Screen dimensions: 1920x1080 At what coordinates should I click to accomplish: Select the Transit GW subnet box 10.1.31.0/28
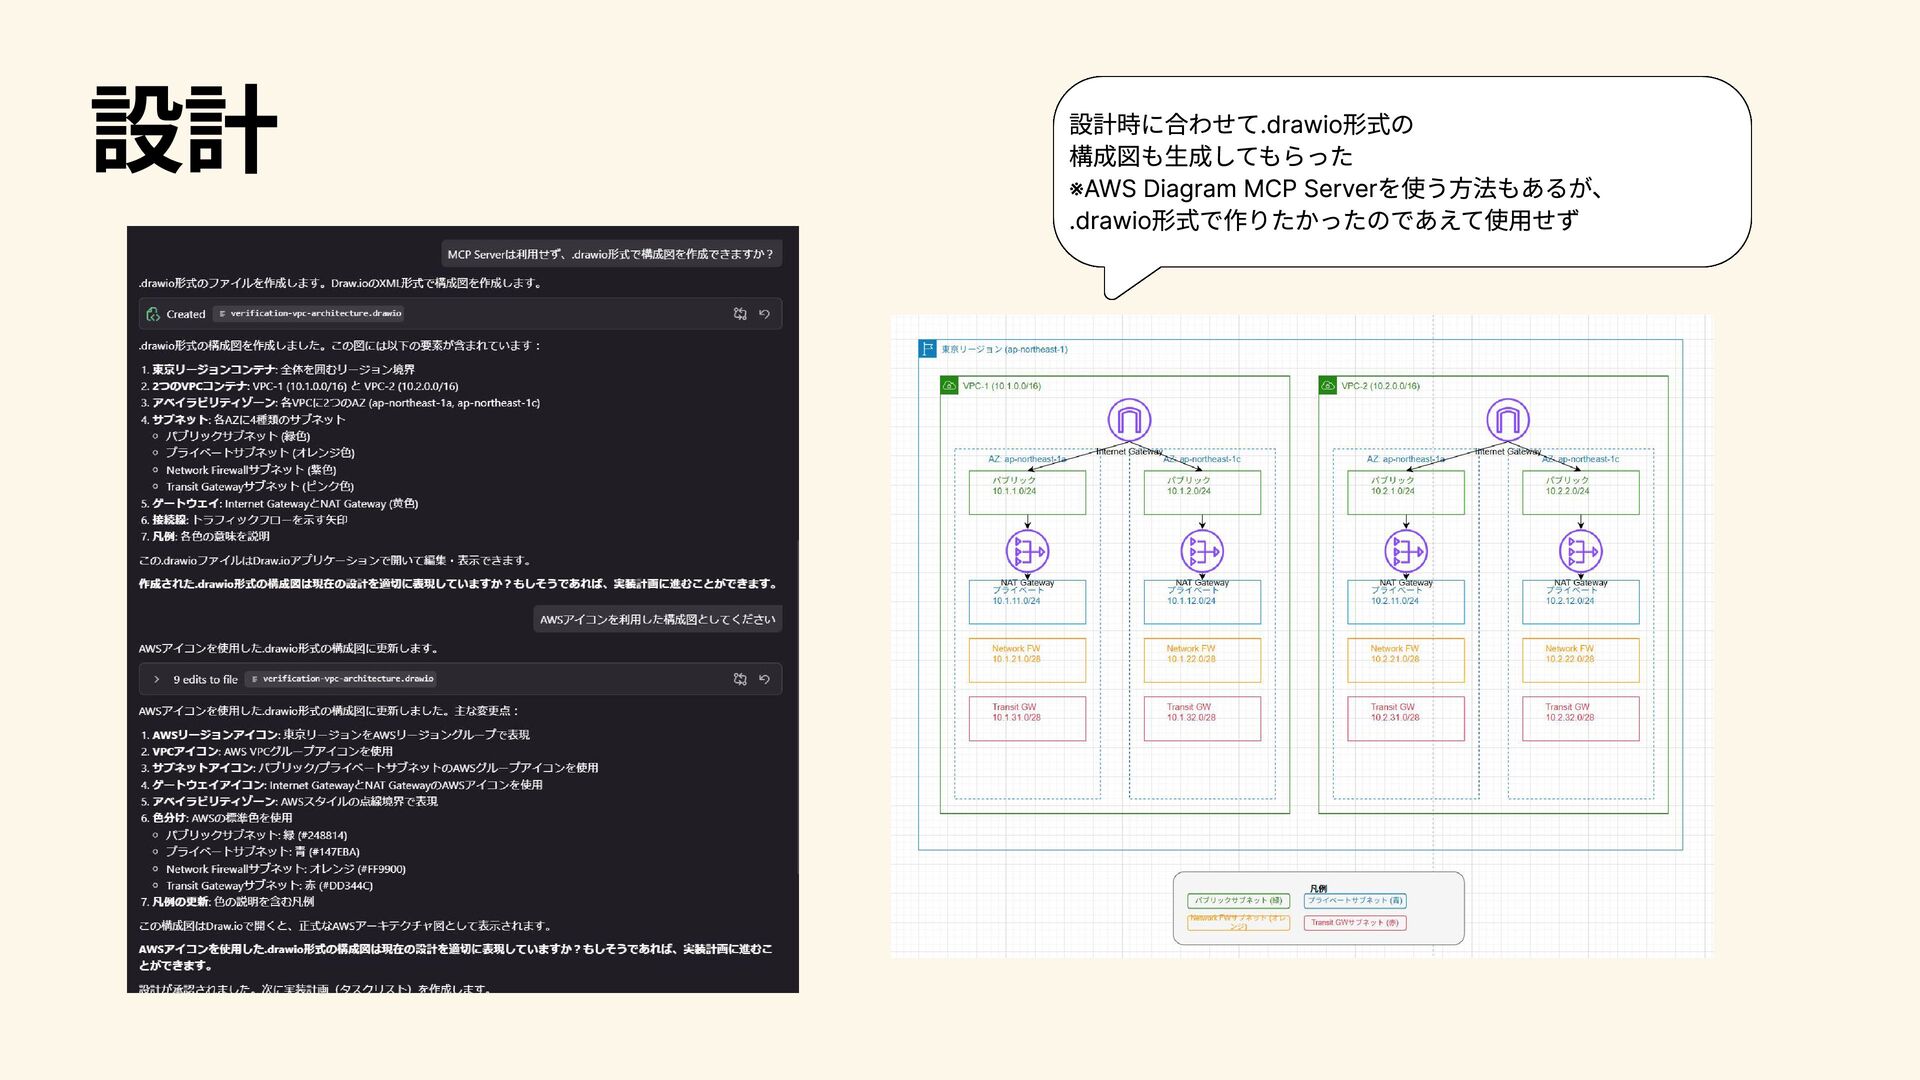pyautogui.click(x=1027, y=719)
